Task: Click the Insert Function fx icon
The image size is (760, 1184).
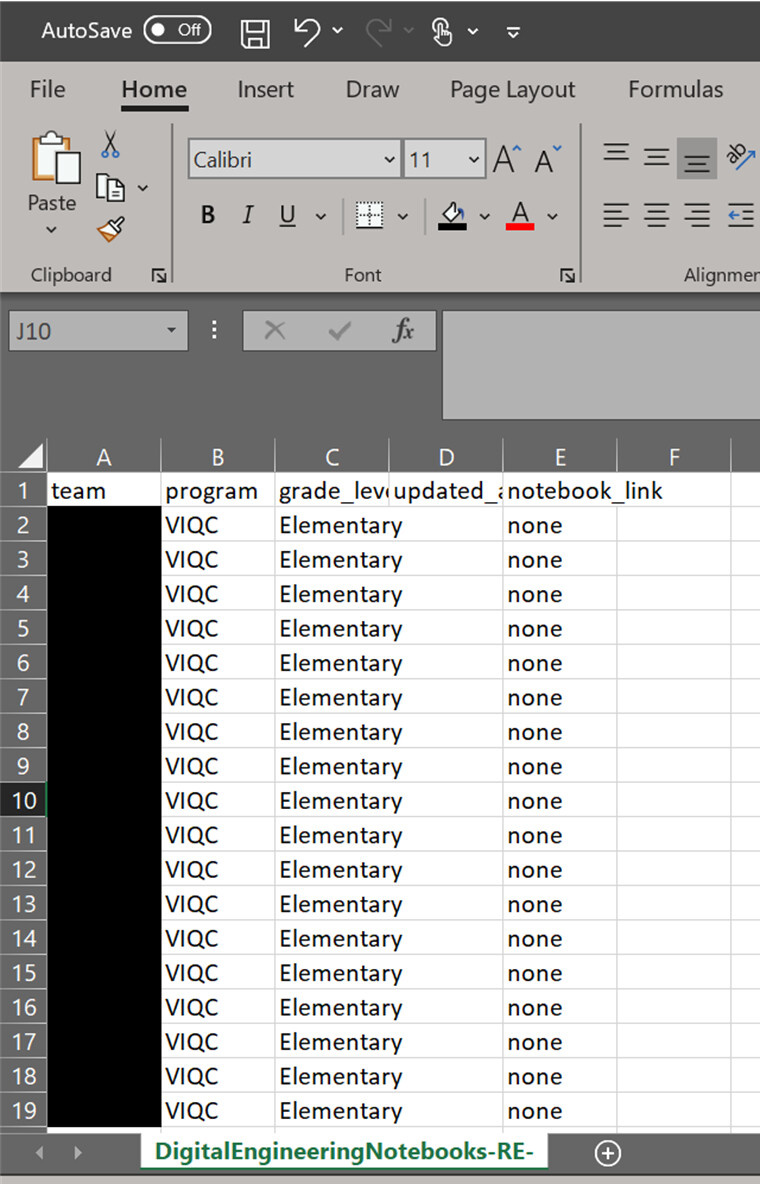Action: pyautogui.click(x=403, y=331)
